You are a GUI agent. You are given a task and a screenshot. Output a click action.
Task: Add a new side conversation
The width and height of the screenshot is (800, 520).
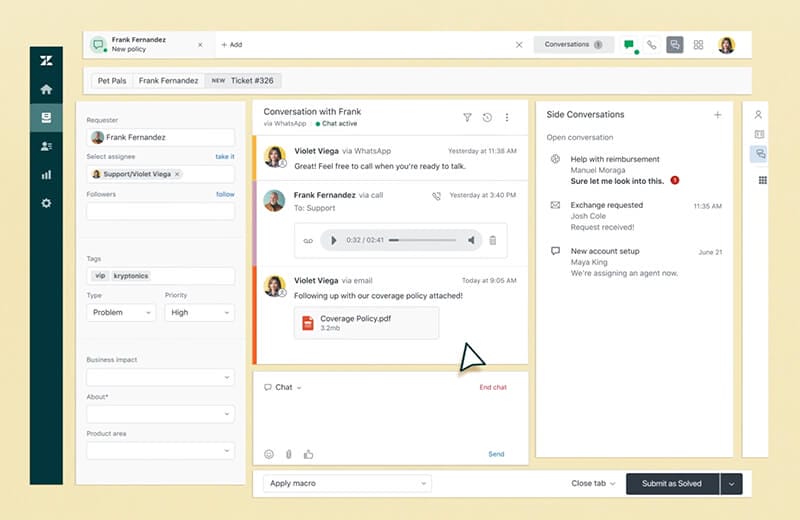(717, 115)
